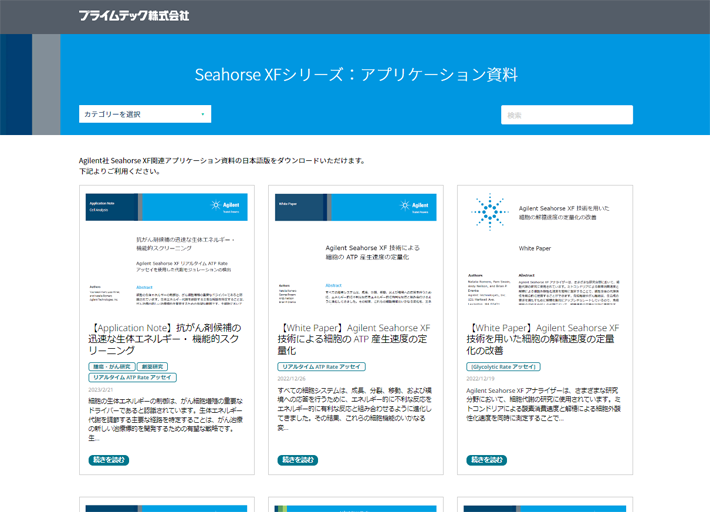Open the 解糖速度の定量化の改善 title link
This screenshot has width=710, height=512.
[542, 339]
